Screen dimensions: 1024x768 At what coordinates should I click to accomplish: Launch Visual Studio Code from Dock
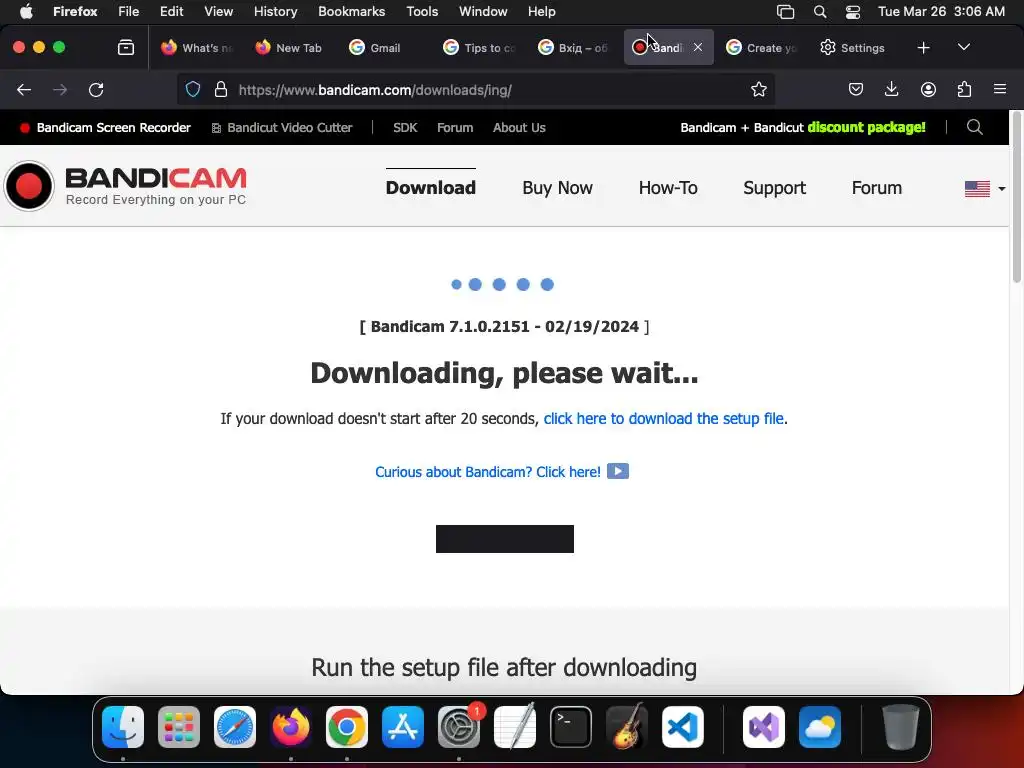pos(682,727)
